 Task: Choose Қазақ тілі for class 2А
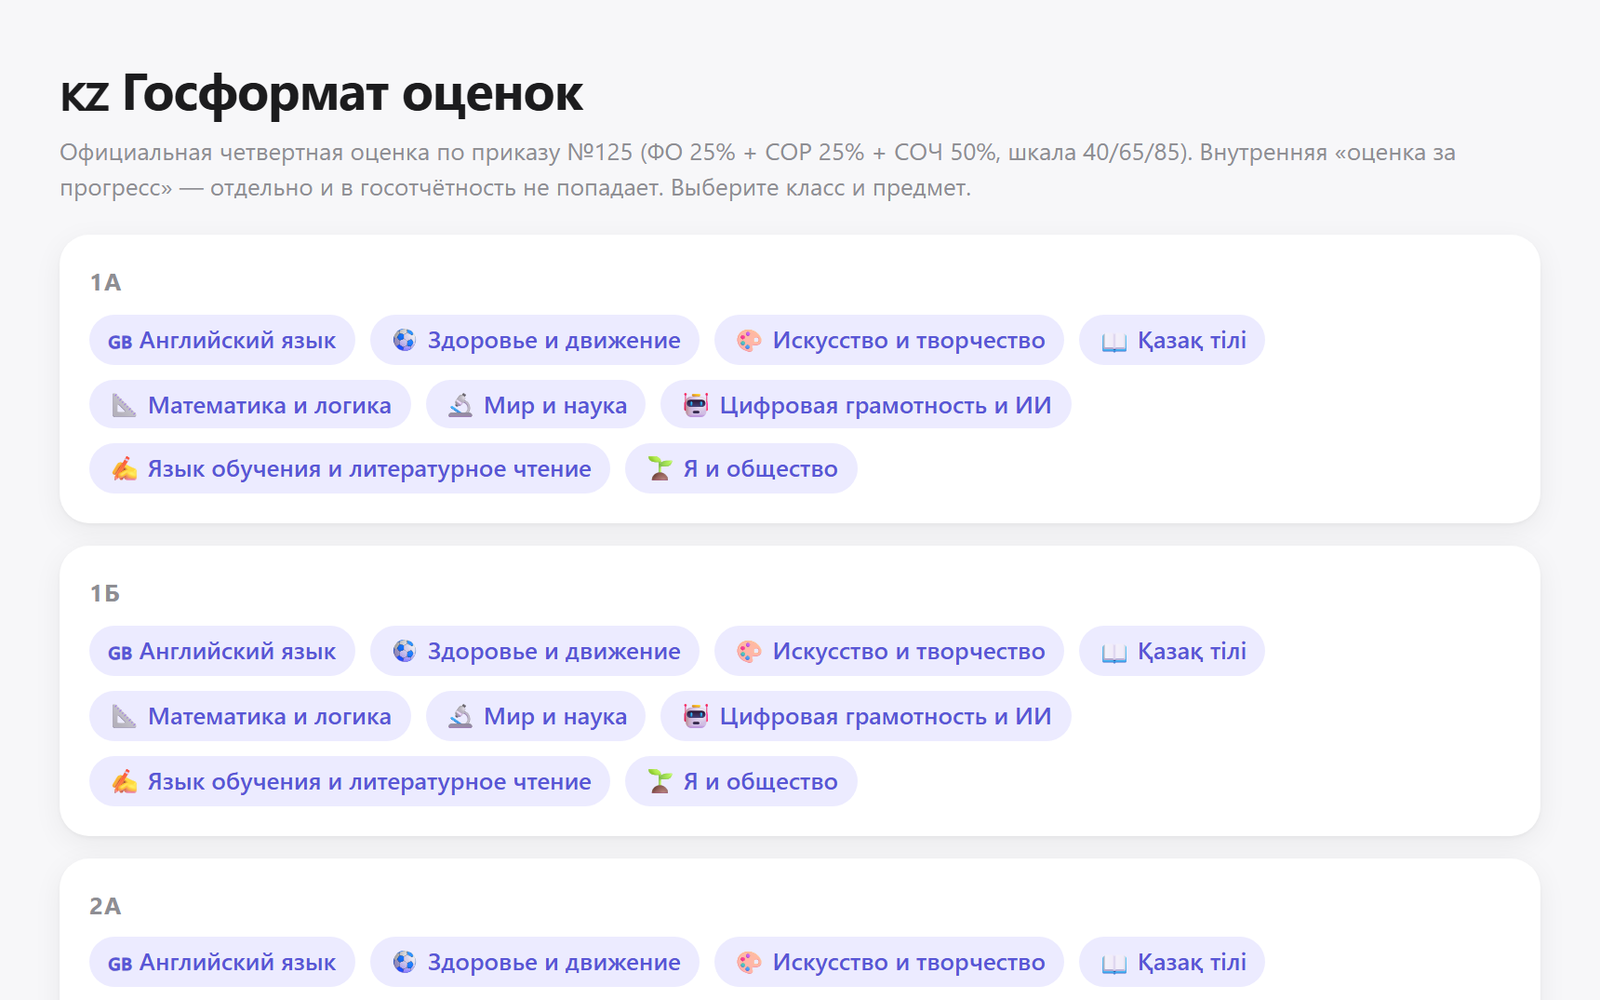click(1172, 962)
